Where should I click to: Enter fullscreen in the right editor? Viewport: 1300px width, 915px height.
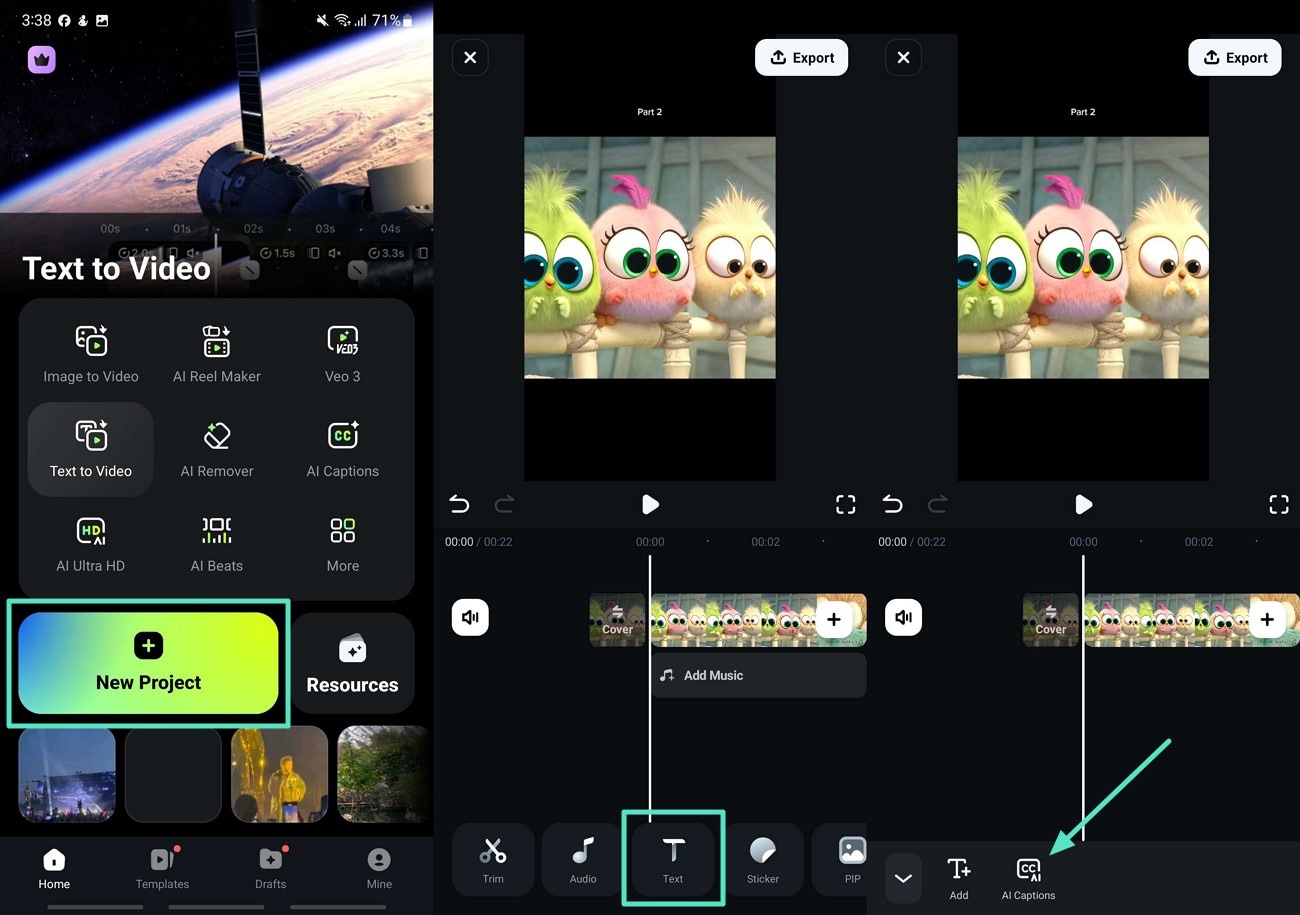tap(1279, 504)
